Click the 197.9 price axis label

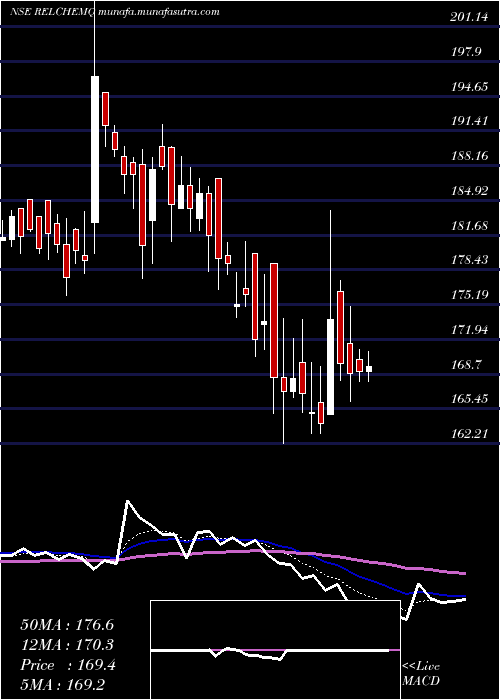tap(467, 52)
